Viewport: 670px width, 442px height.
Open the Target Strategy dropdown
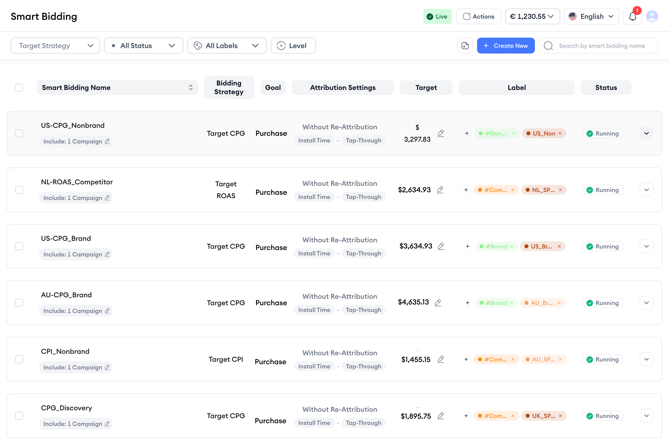pos(56,46)
